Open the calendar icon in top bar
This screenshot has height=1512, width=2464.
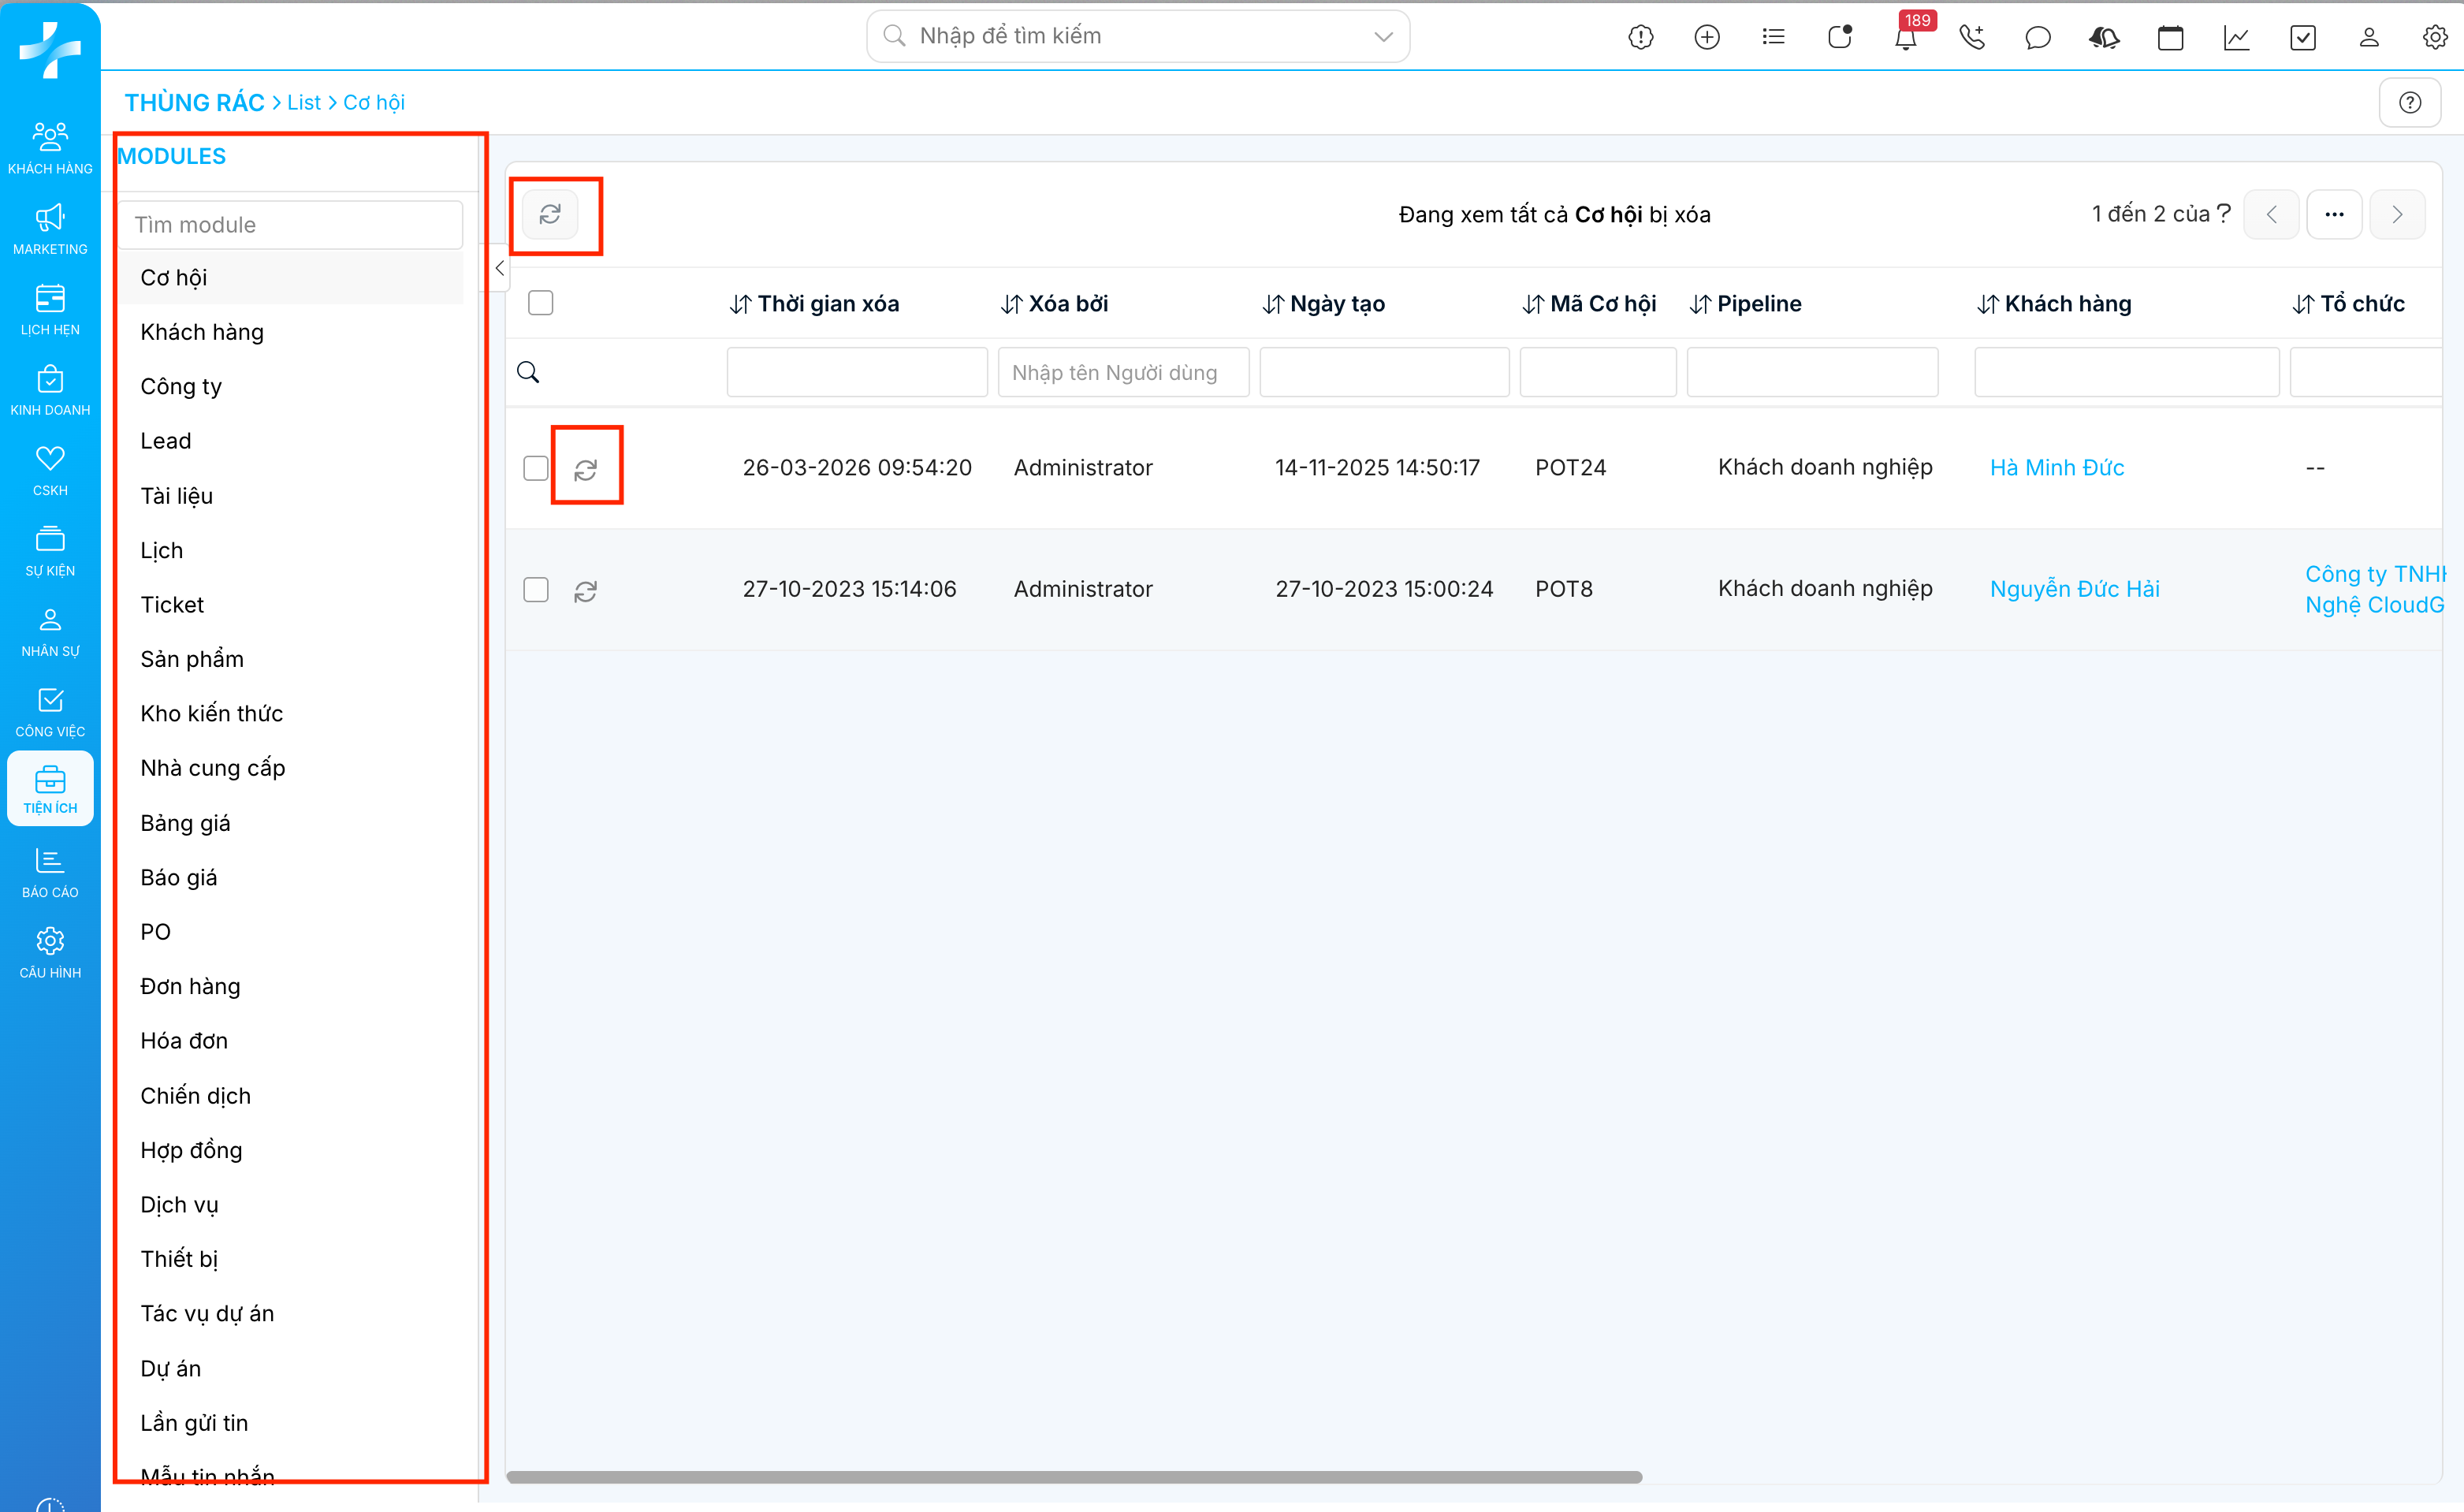pos(2170,38)
